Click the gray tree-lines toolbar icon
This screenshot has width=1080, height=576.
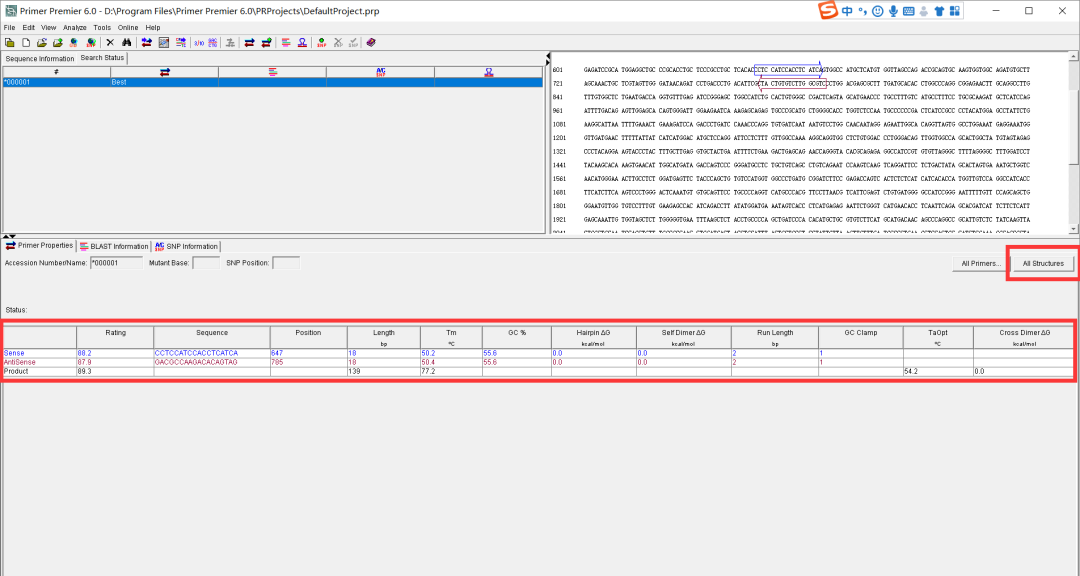tap(230, 43)
